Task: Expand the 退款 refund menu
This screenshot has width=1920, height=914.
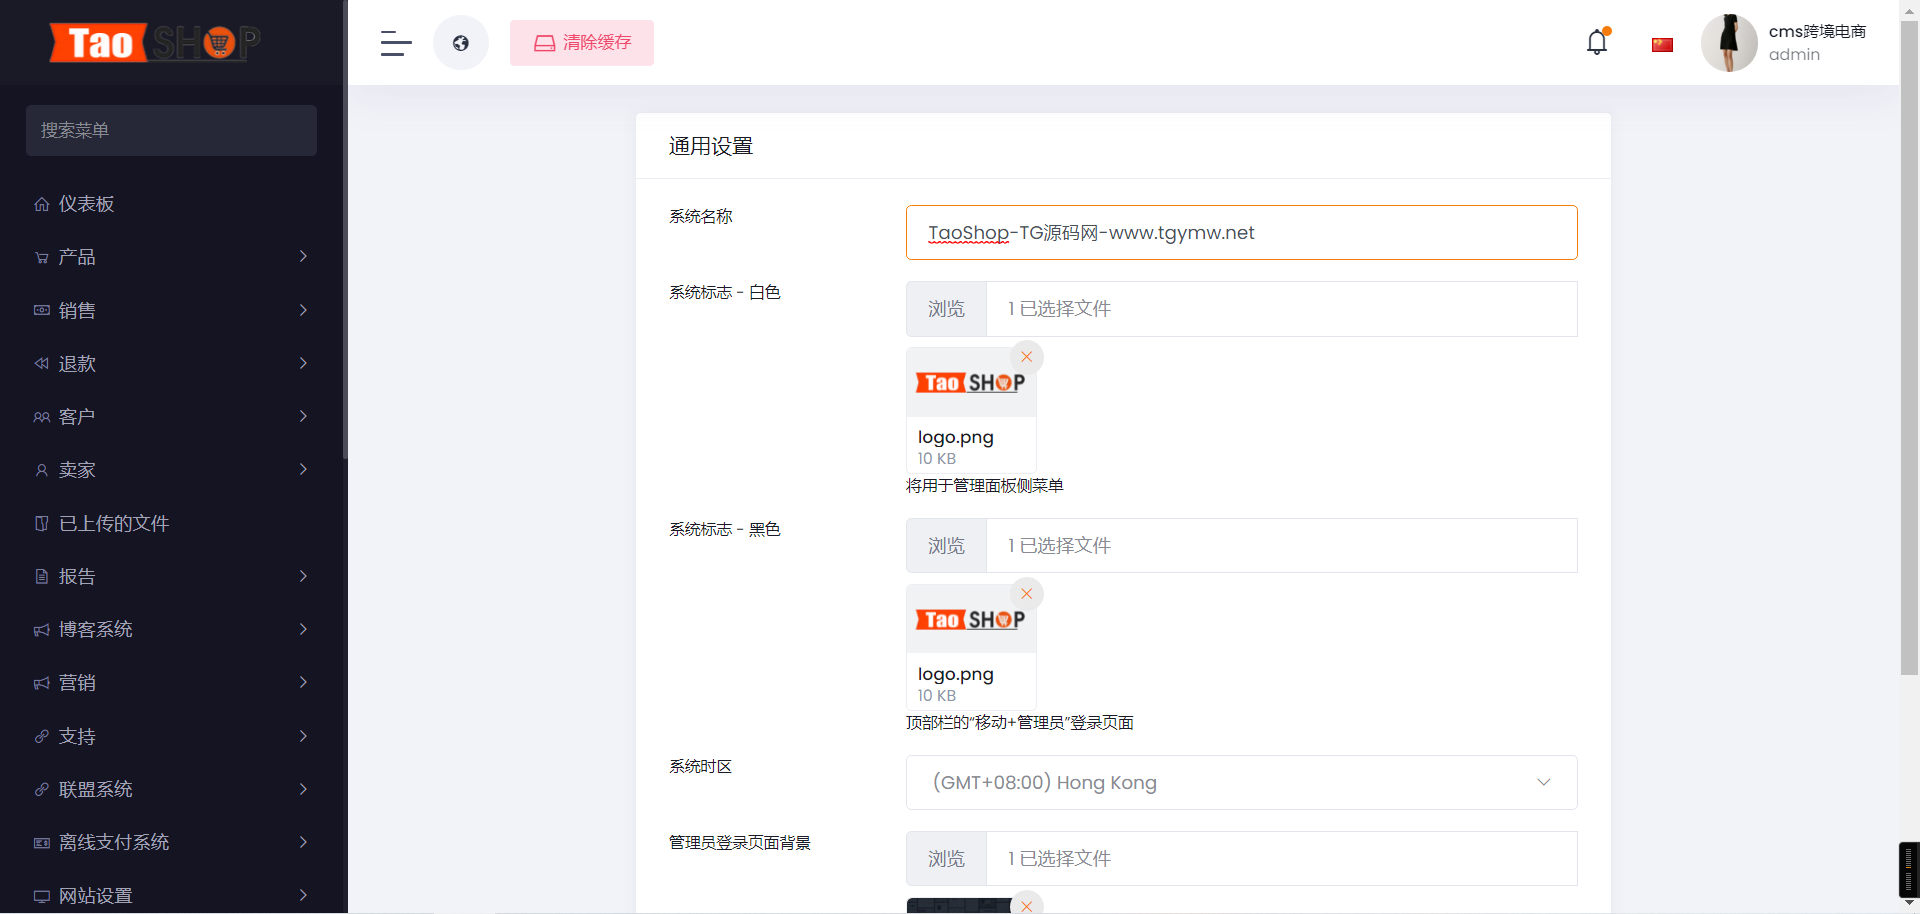Action: point(171,363)
